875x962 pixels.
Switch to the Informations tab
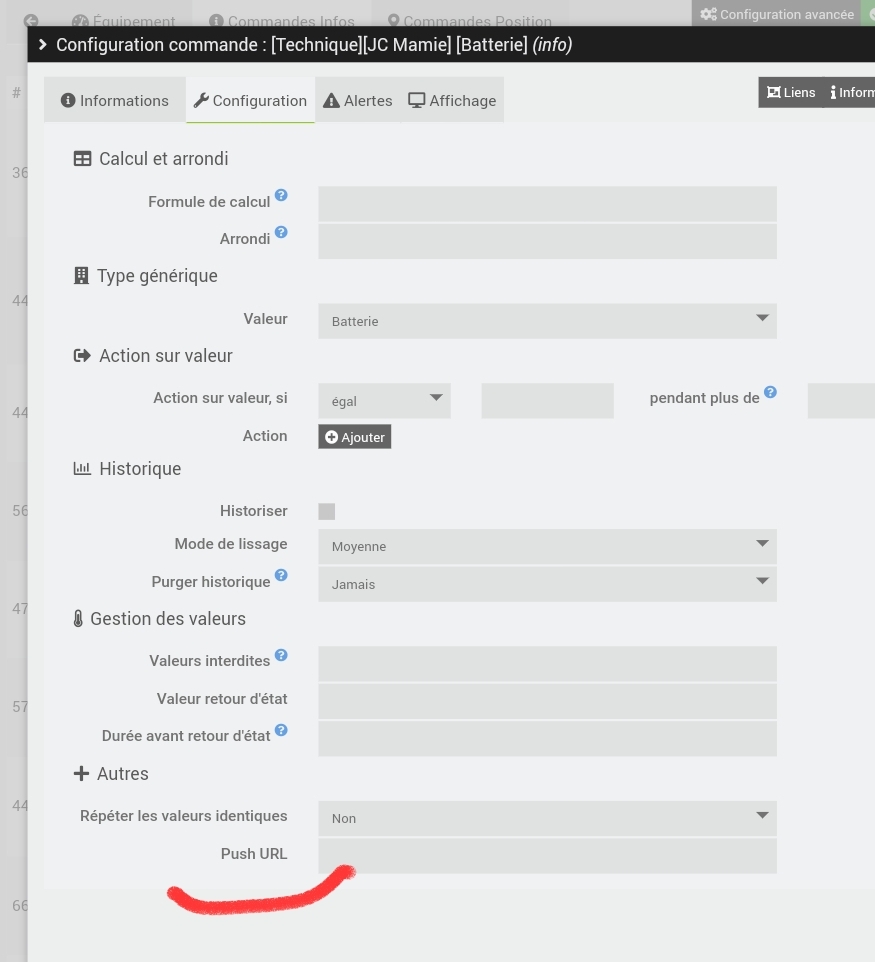click(114, 99)
